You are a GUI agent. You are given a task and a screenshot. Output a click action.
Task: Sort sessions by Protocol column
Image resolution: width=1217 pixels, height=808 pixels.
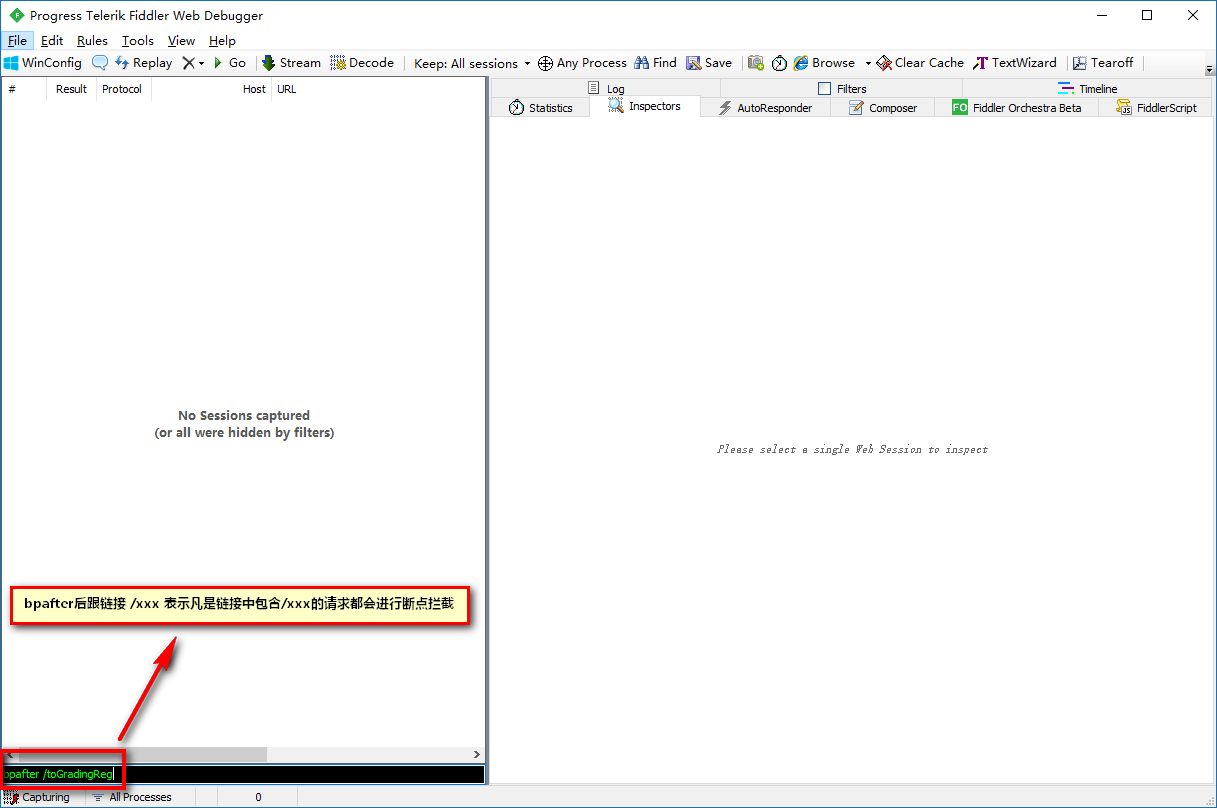[124, 89]
